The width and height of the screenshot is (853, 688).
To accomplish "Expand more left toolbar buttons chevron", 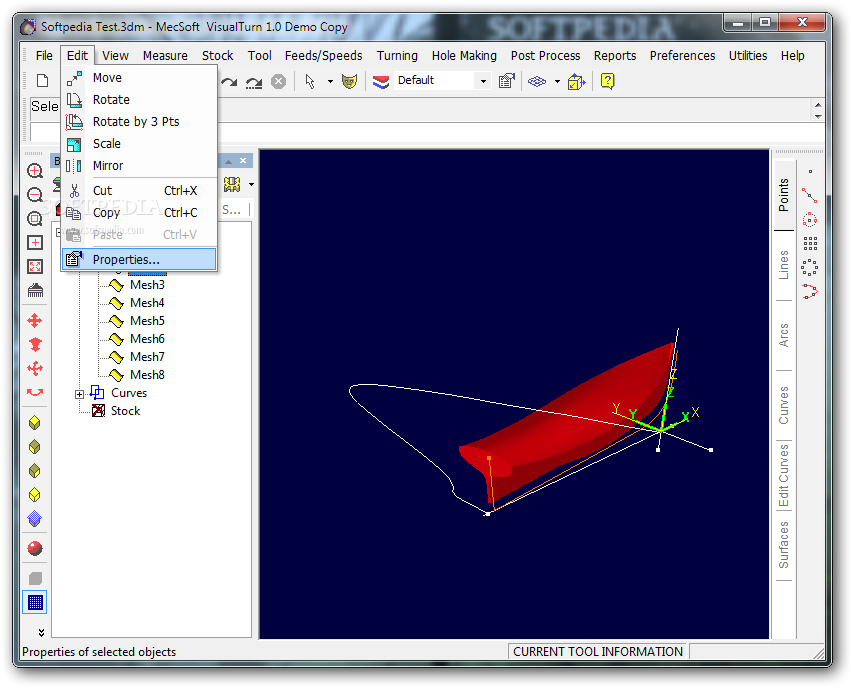I will click(x=41, y=633).
